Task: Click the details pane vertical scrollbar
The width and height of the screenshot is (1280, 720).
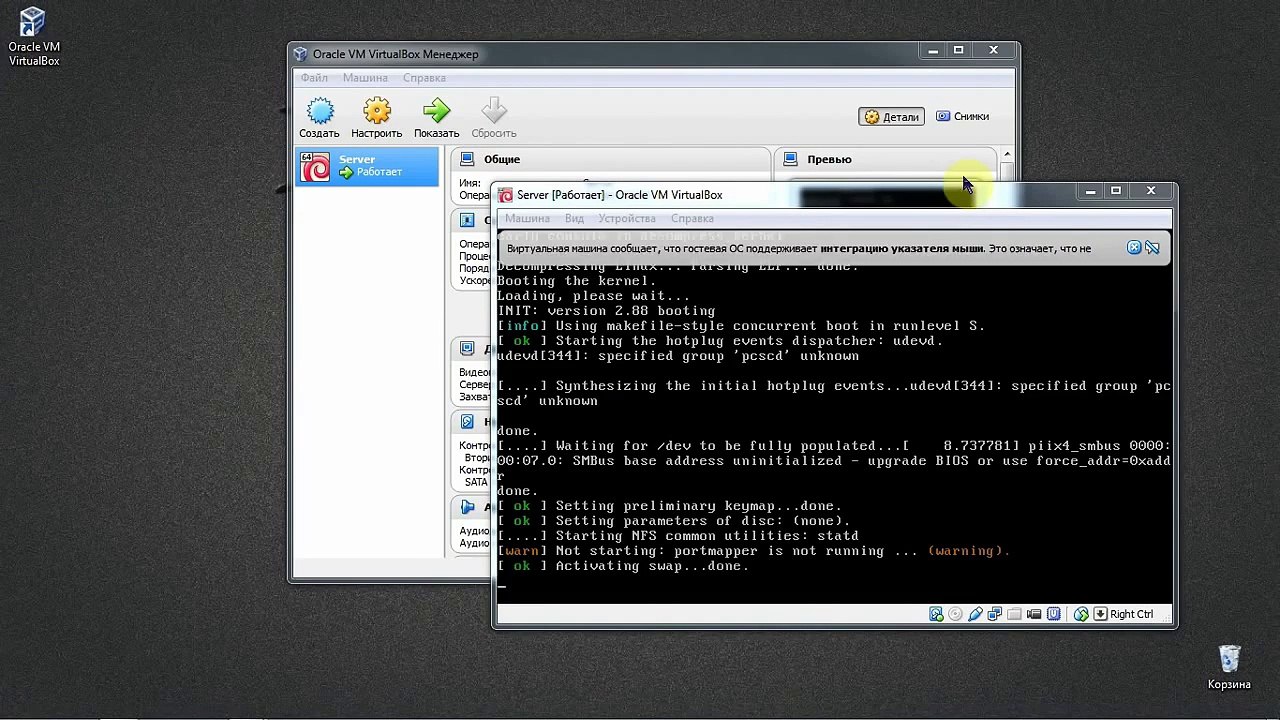Action: coord(1007,170)
